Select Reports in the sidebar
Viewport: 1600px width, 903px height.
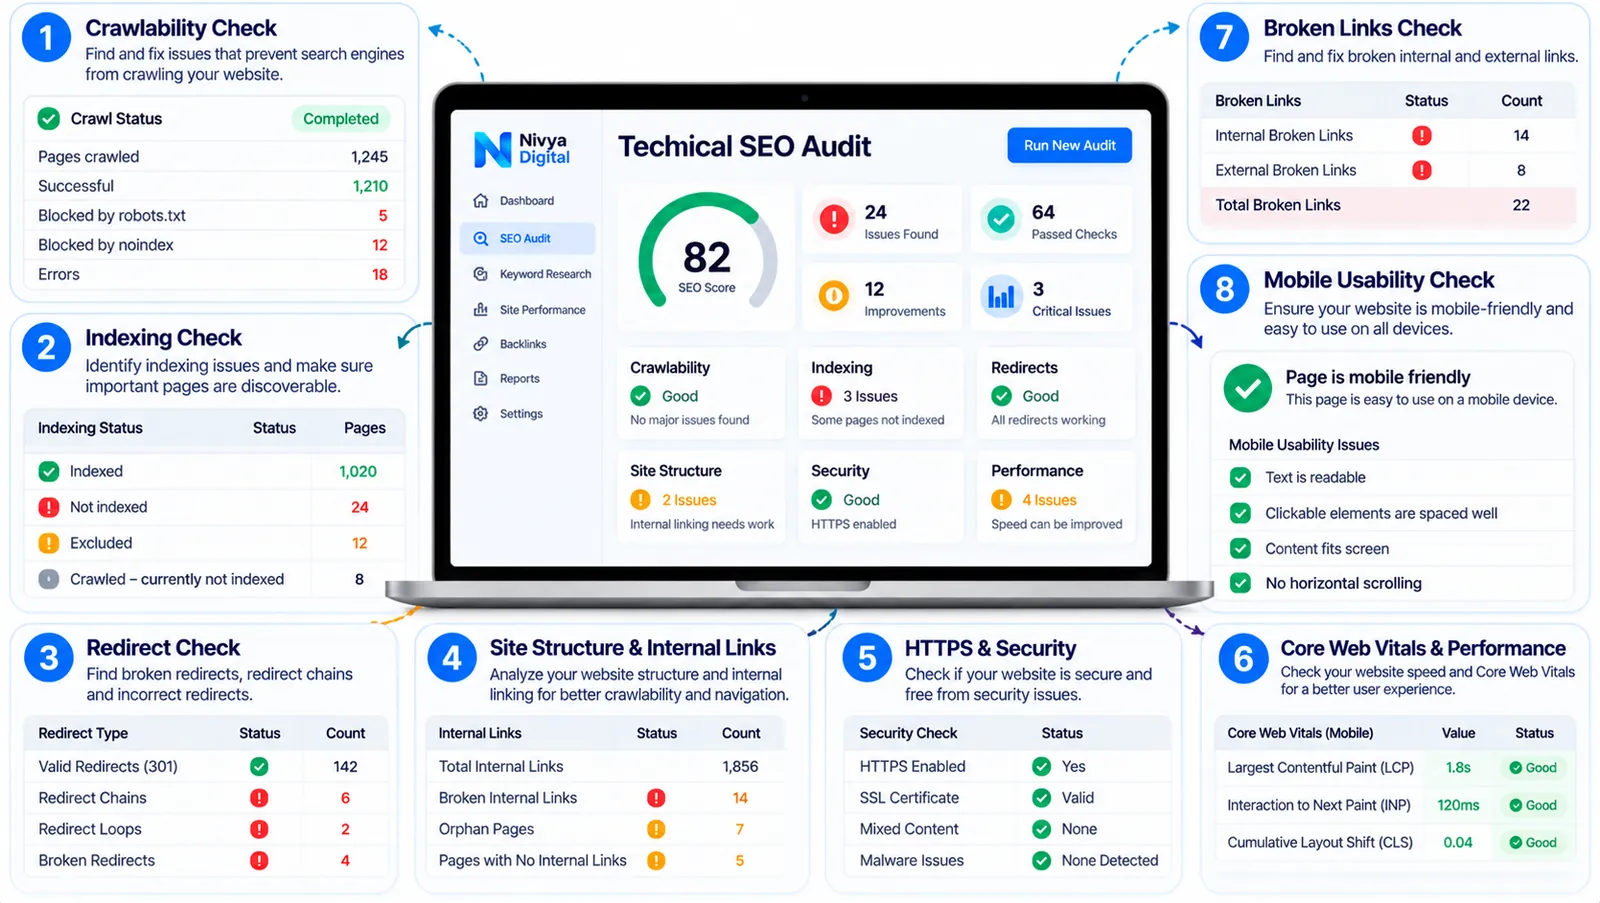pyautogui.click(x=528, y=379)
